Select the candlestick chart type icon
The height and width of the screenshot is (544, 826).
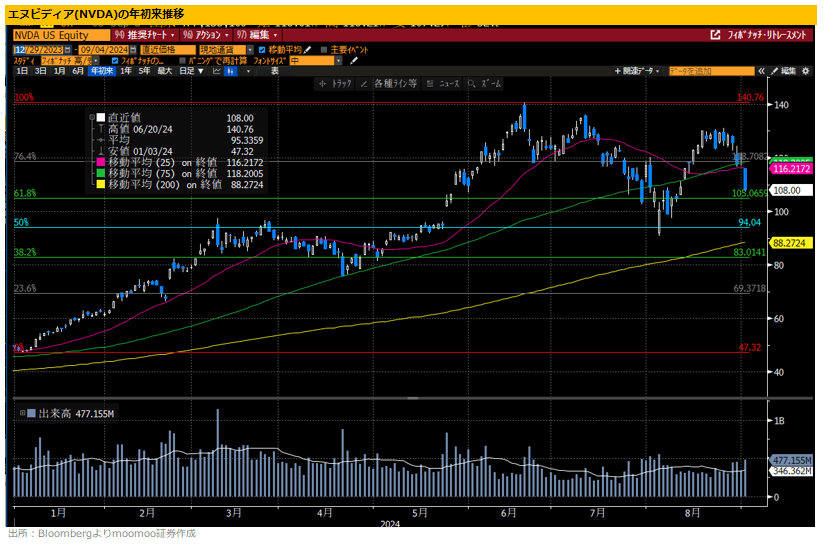click(231, 71)
